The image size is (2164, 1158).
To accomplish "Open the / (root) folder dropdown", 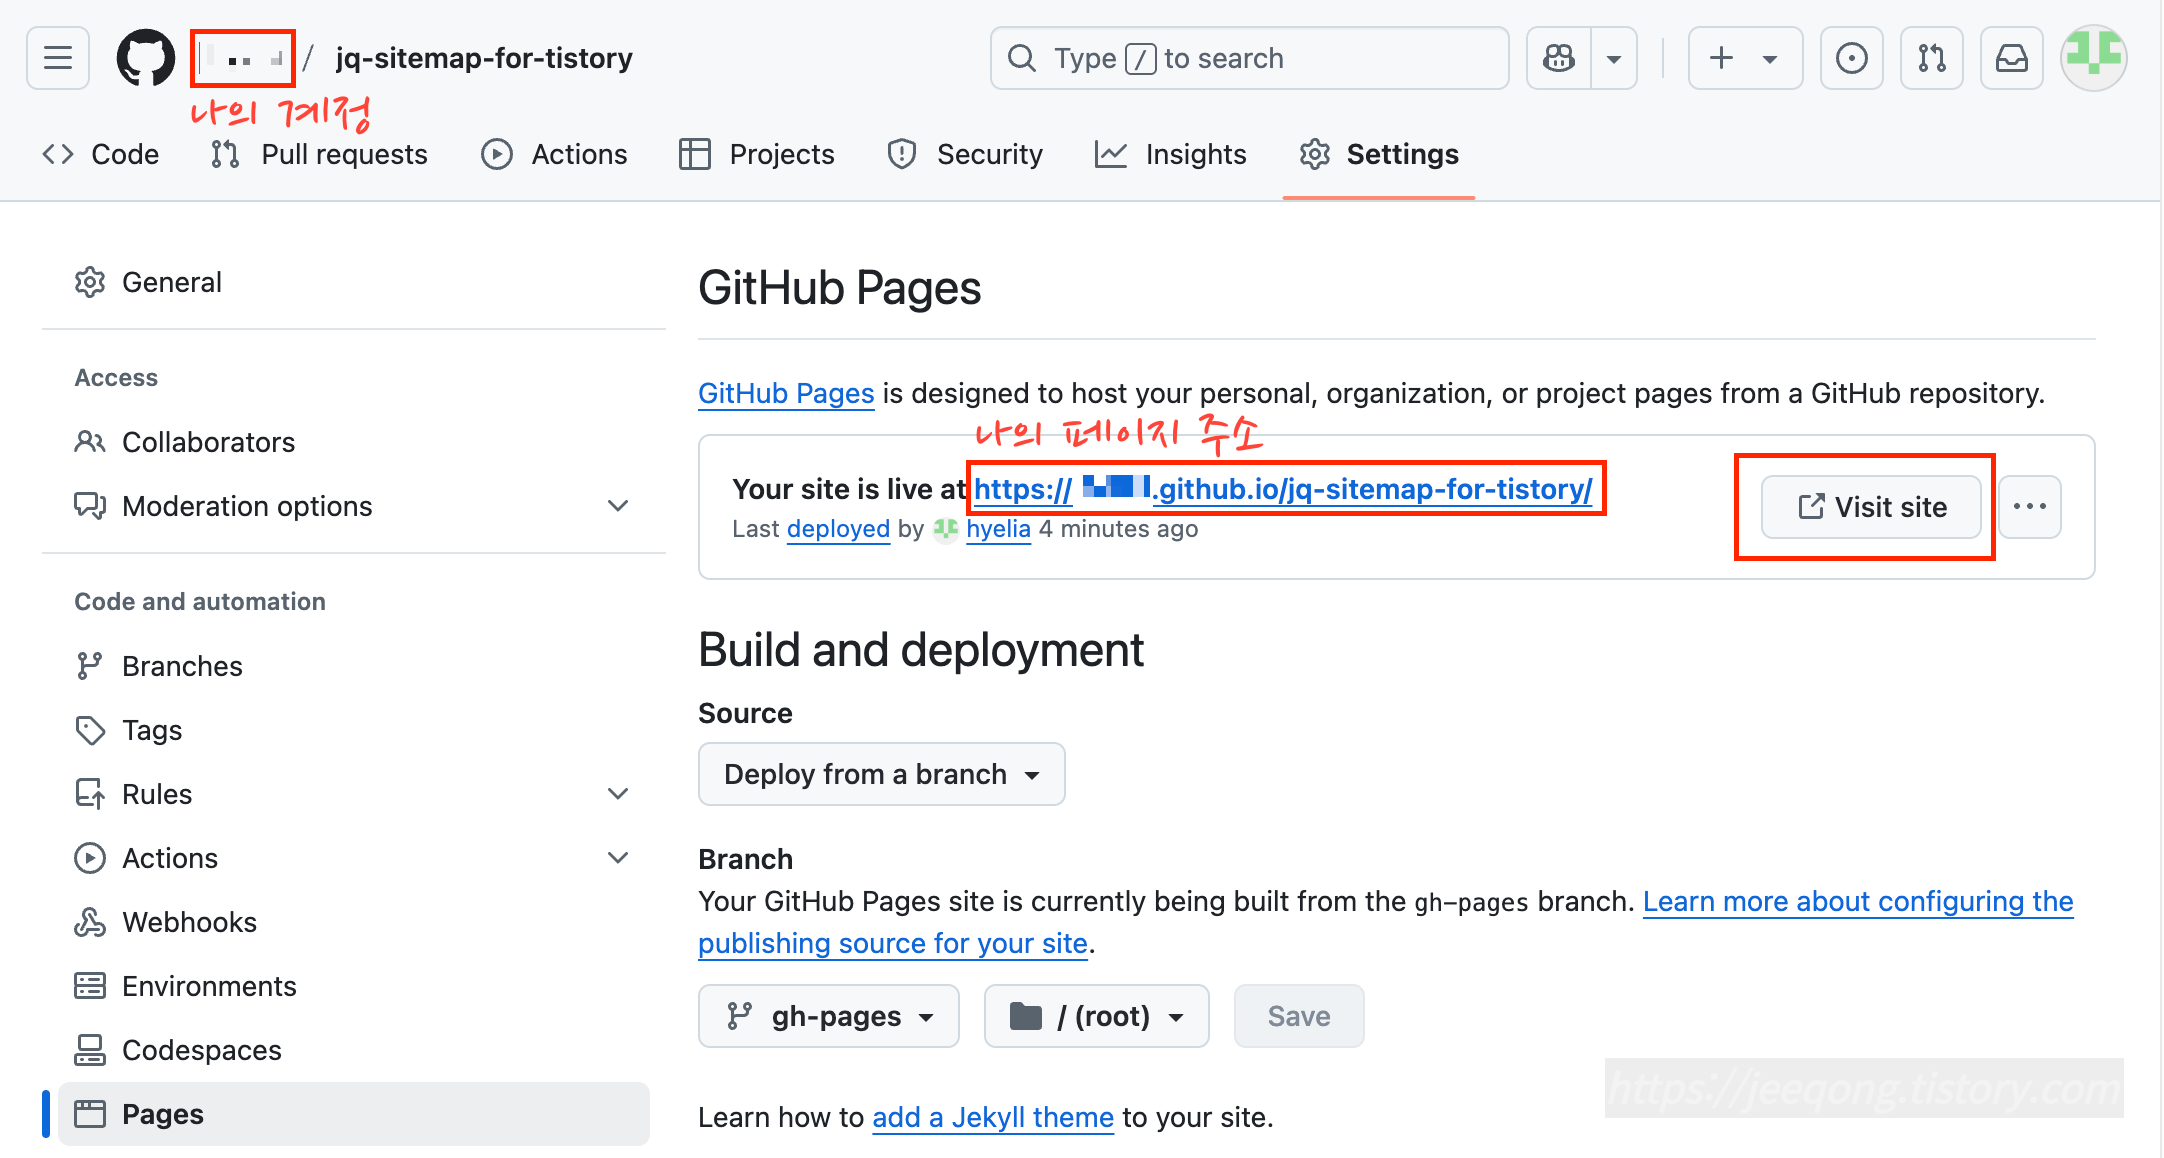I will [1096, 1016].
